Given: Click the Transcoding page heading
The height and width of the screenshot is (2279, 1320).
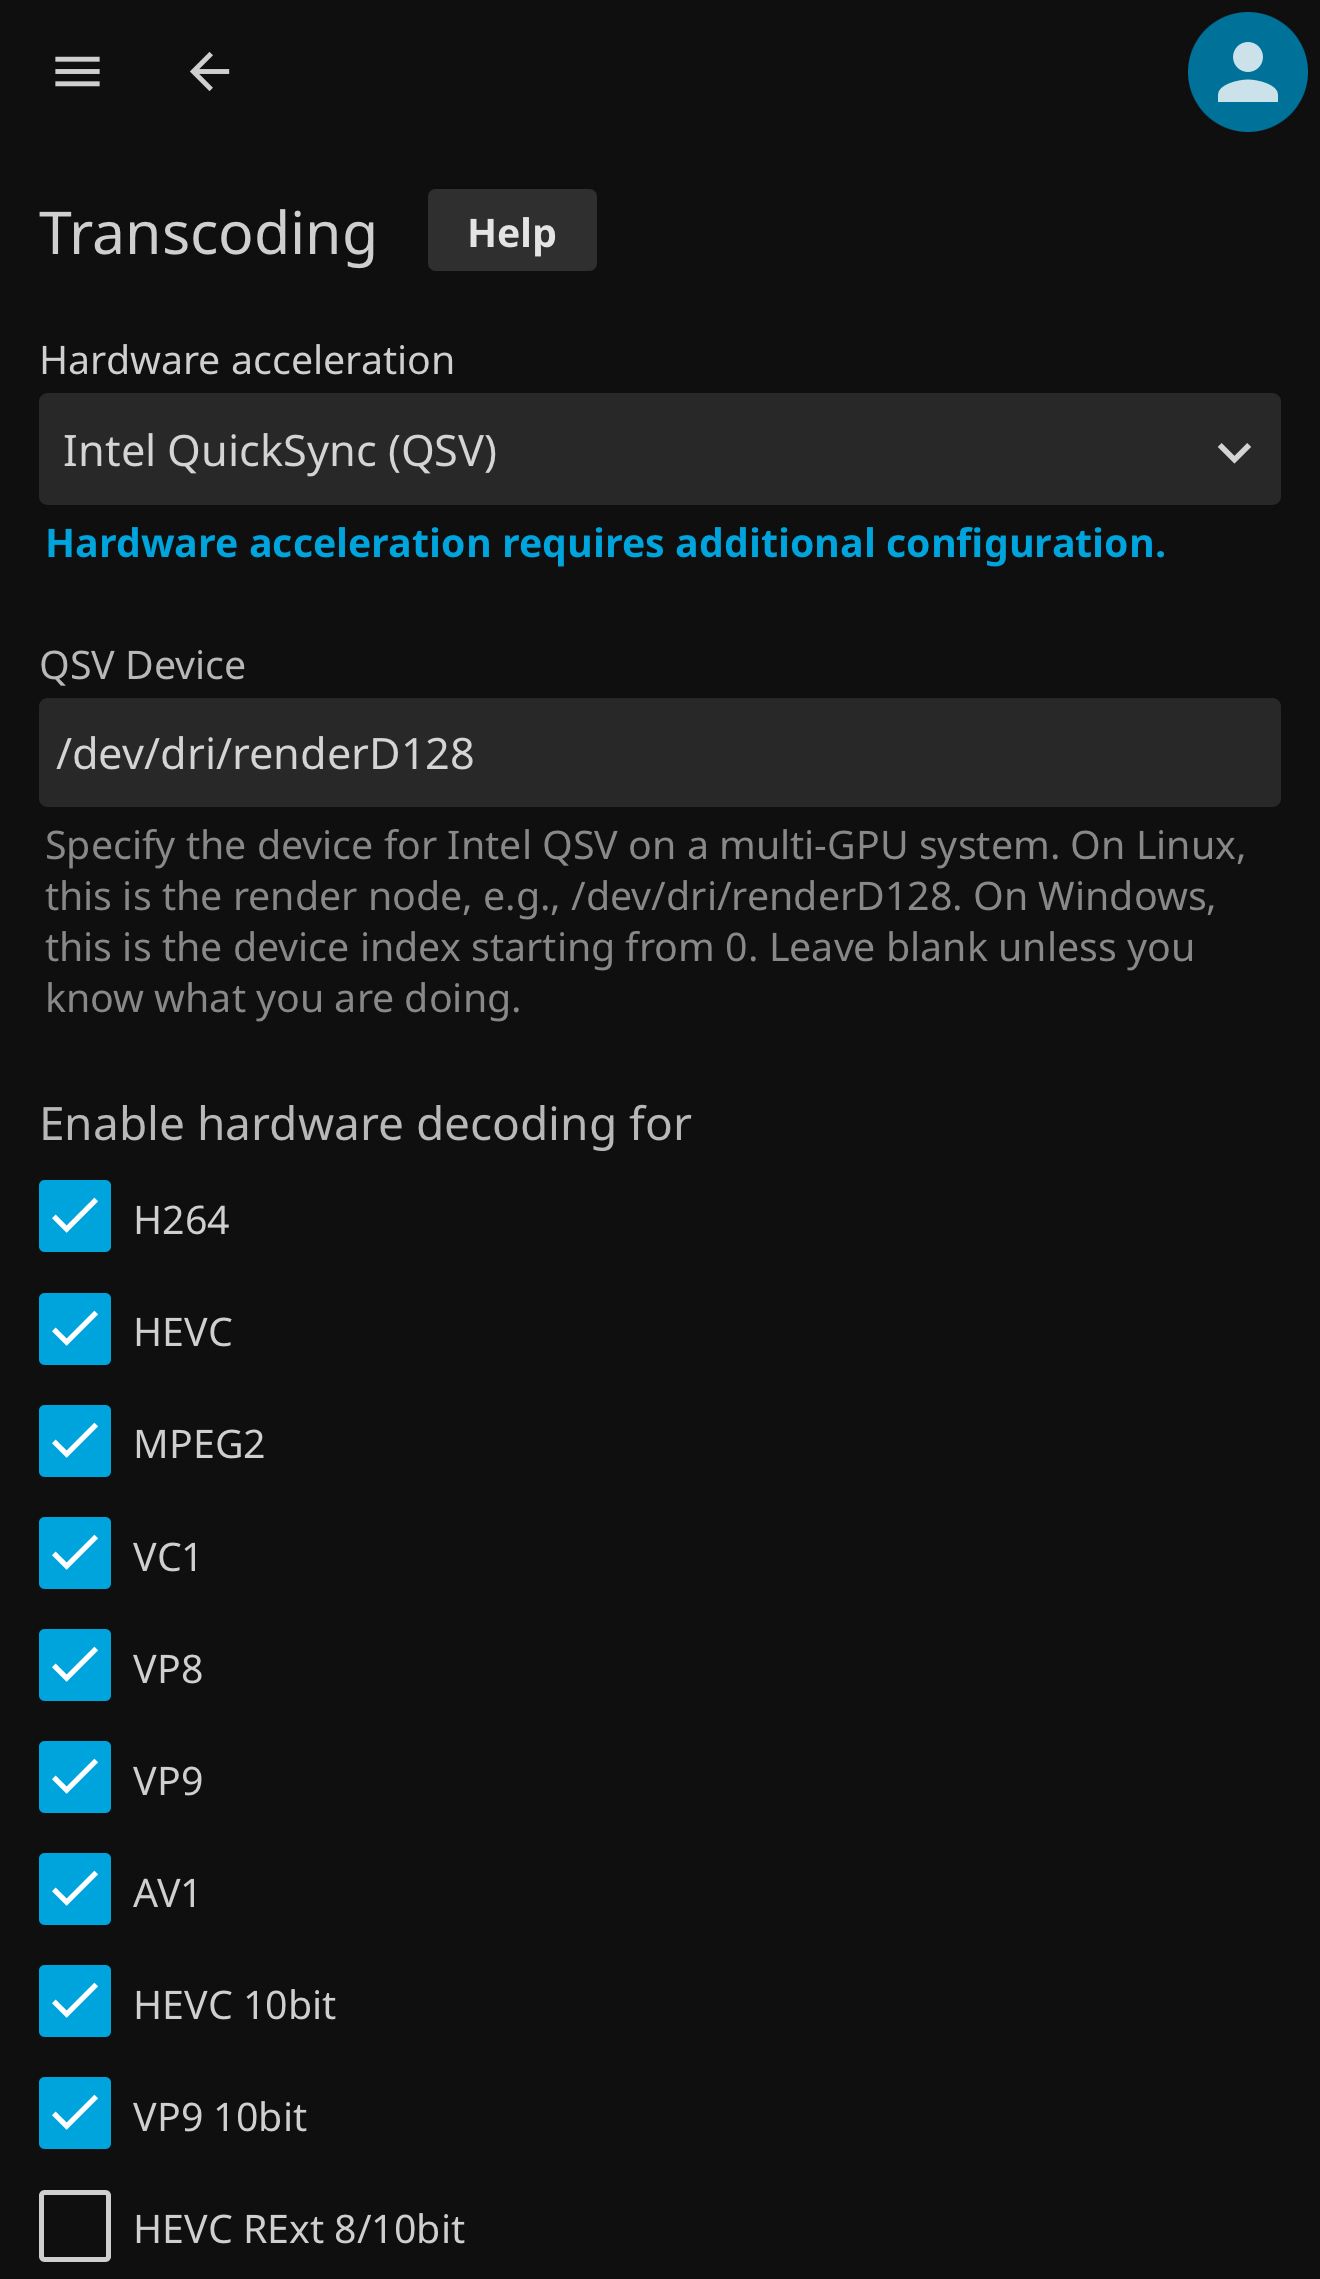Looking at the screenshot, I should (208, 233).
